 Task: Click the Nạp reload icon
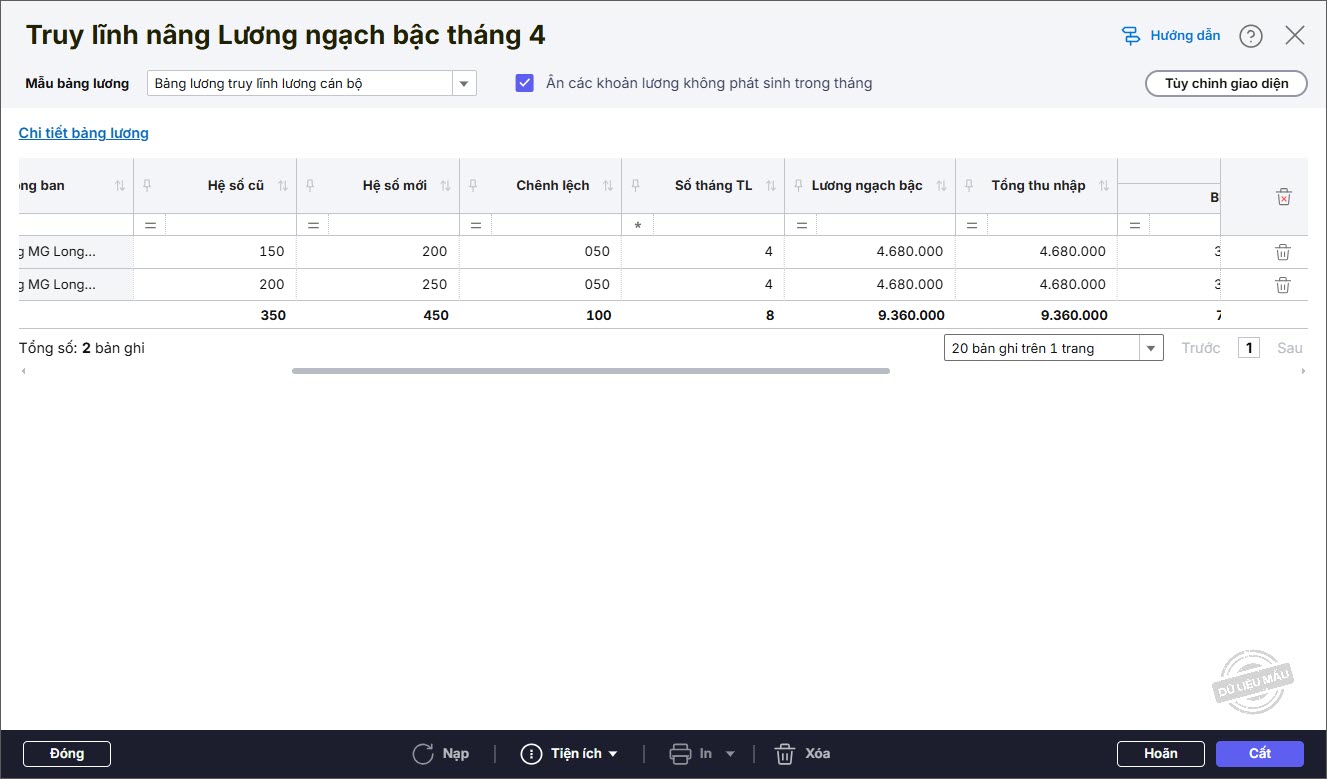423,754
